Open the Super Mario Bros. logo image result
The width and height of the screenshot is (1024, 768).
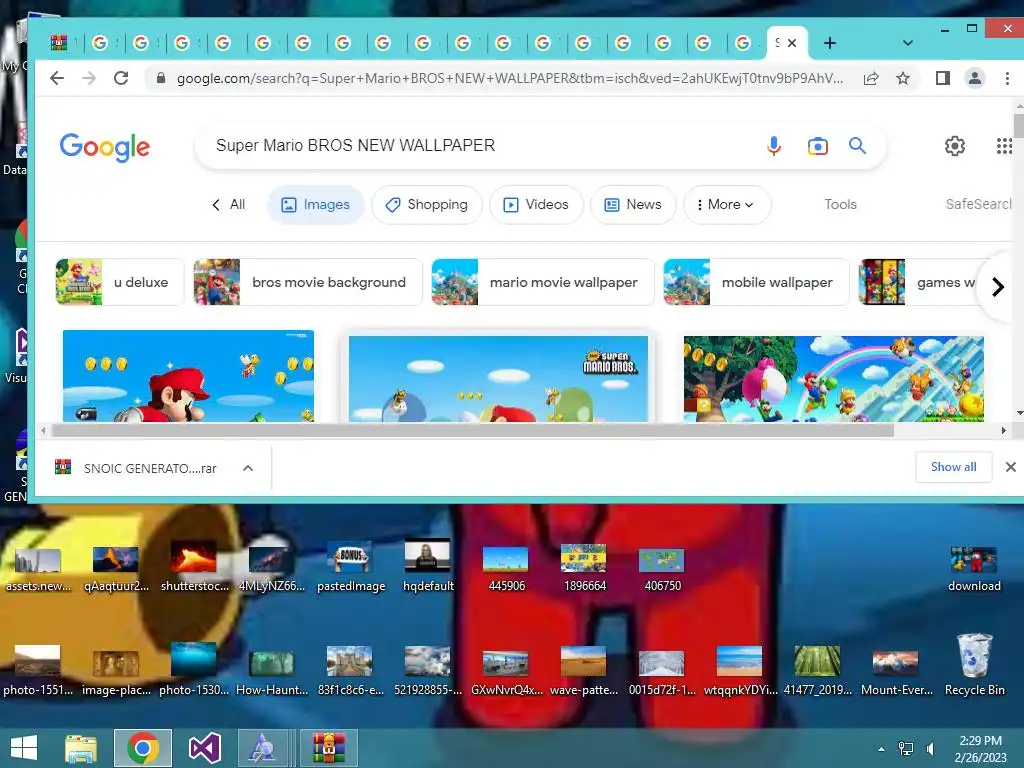tap(498, 379)
